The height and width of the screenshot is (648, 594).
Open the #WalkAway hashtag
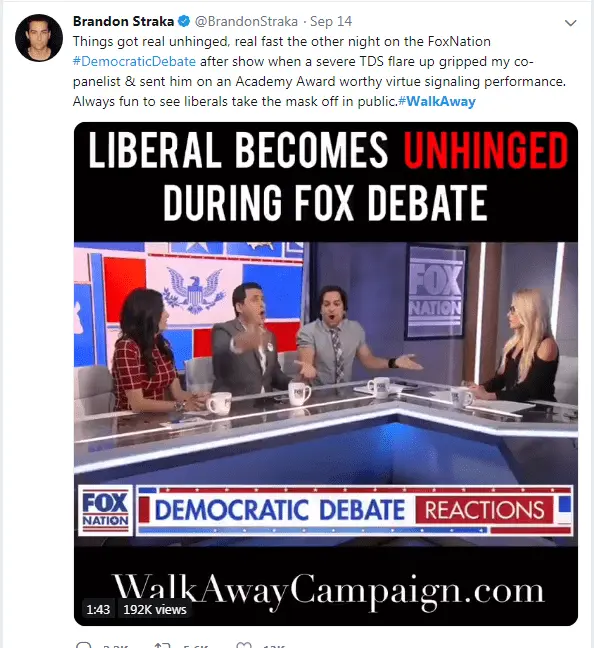point(437,101)
